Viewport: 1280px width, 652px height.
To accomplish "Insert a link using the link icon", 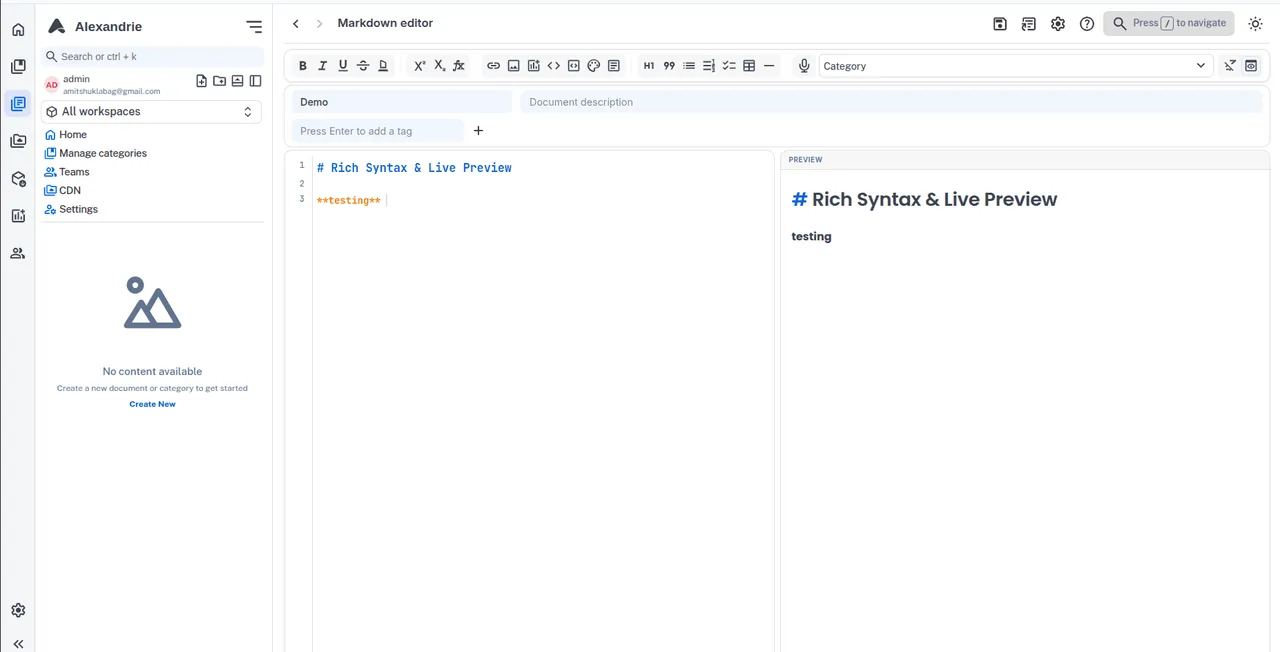I will [493, 66].
